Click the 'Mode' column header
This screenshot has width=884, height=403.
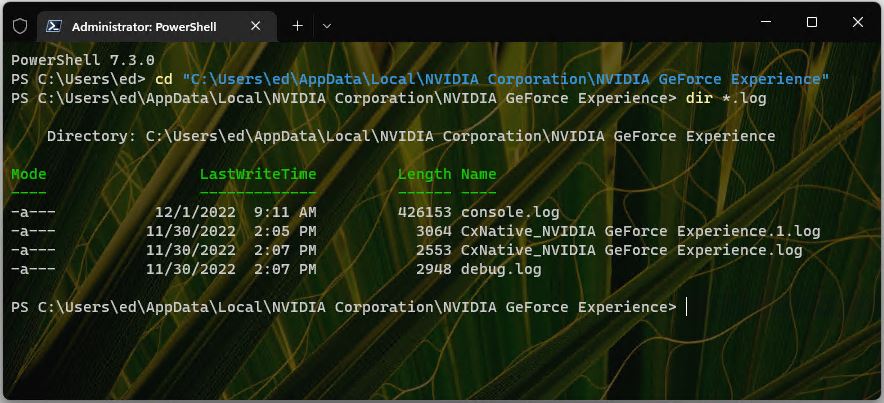[x=29, y=174]
